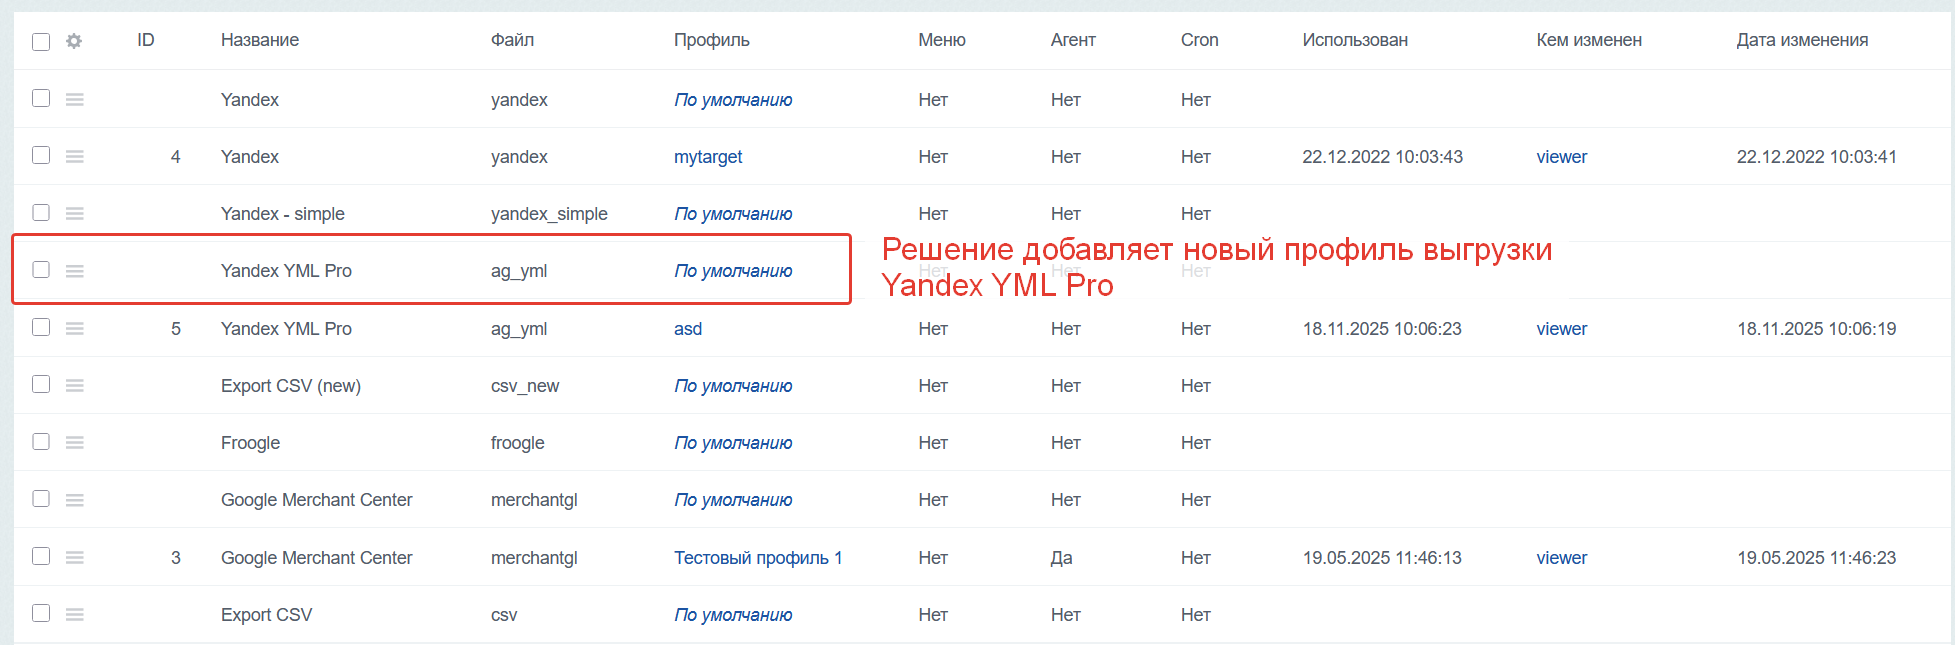Sort by the Название column header
Screen dimensions: 1955x645
click(260, 40)
